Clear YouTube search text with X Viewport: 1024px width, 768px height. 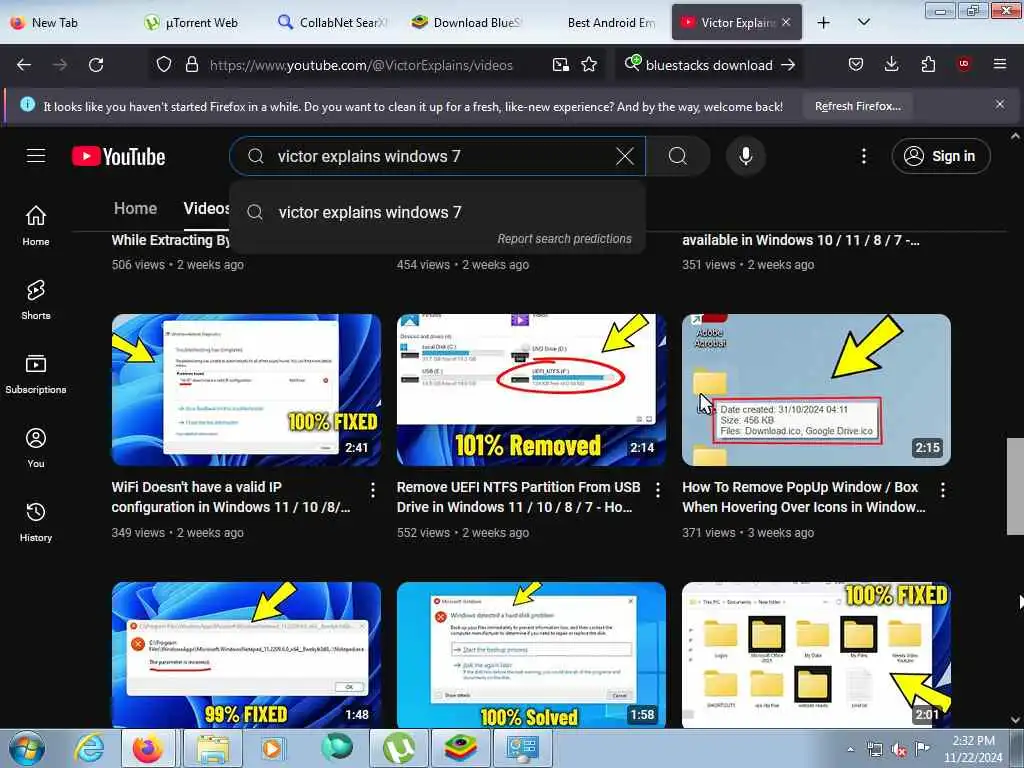[x=625, y=156]
